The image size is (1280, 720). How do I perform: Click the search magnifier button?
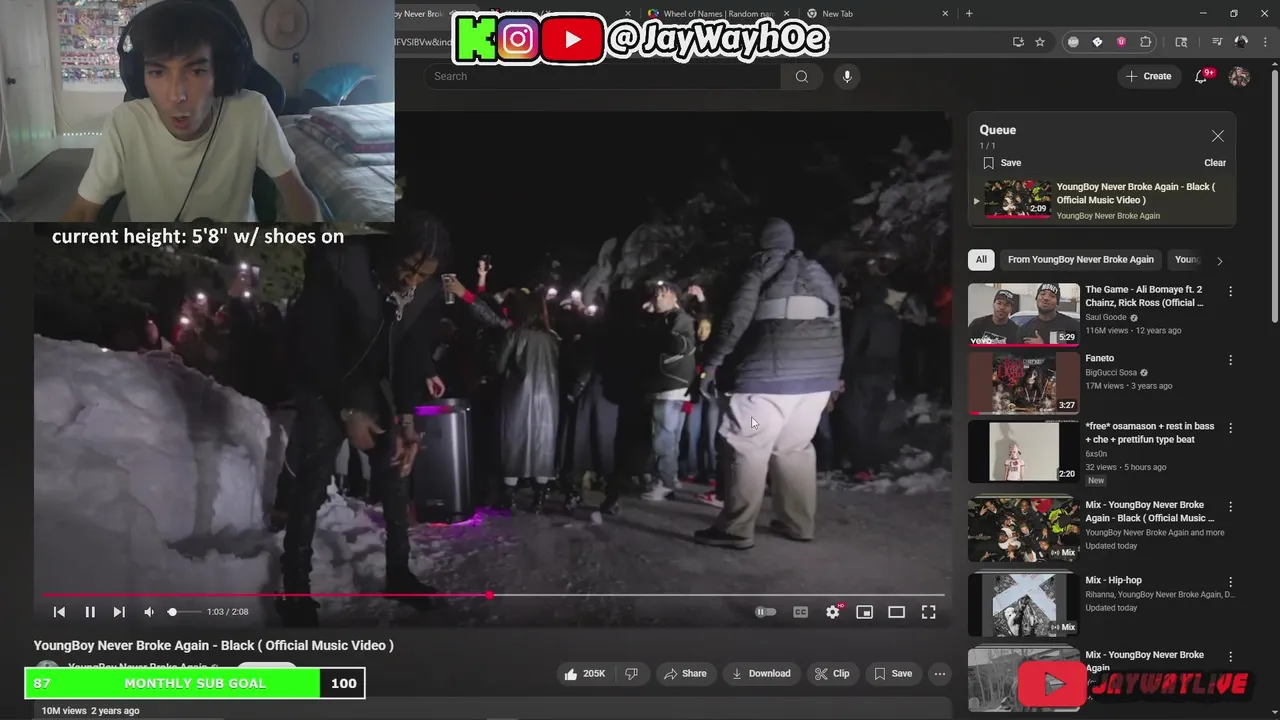[x=801, y=76]
